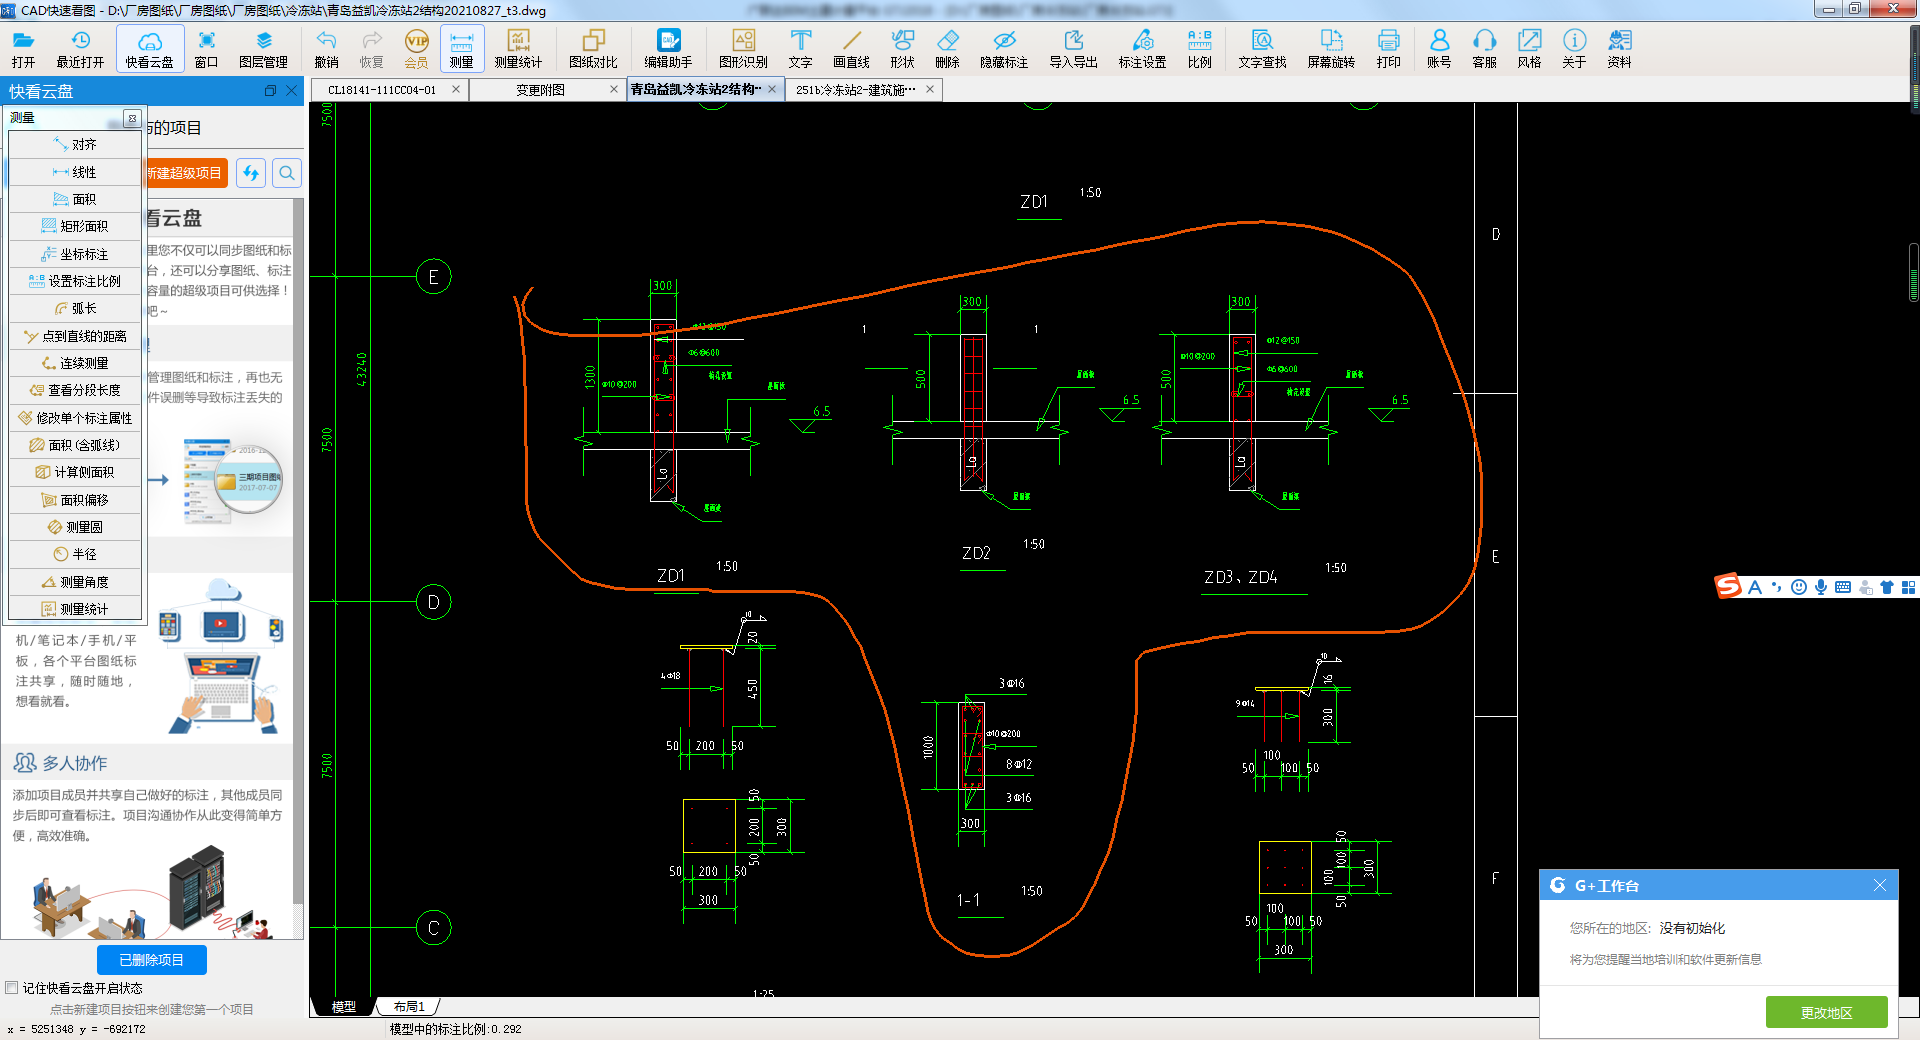Switch to 变更附图 drawing tab

pyautogui.click(x=541, y=89)
